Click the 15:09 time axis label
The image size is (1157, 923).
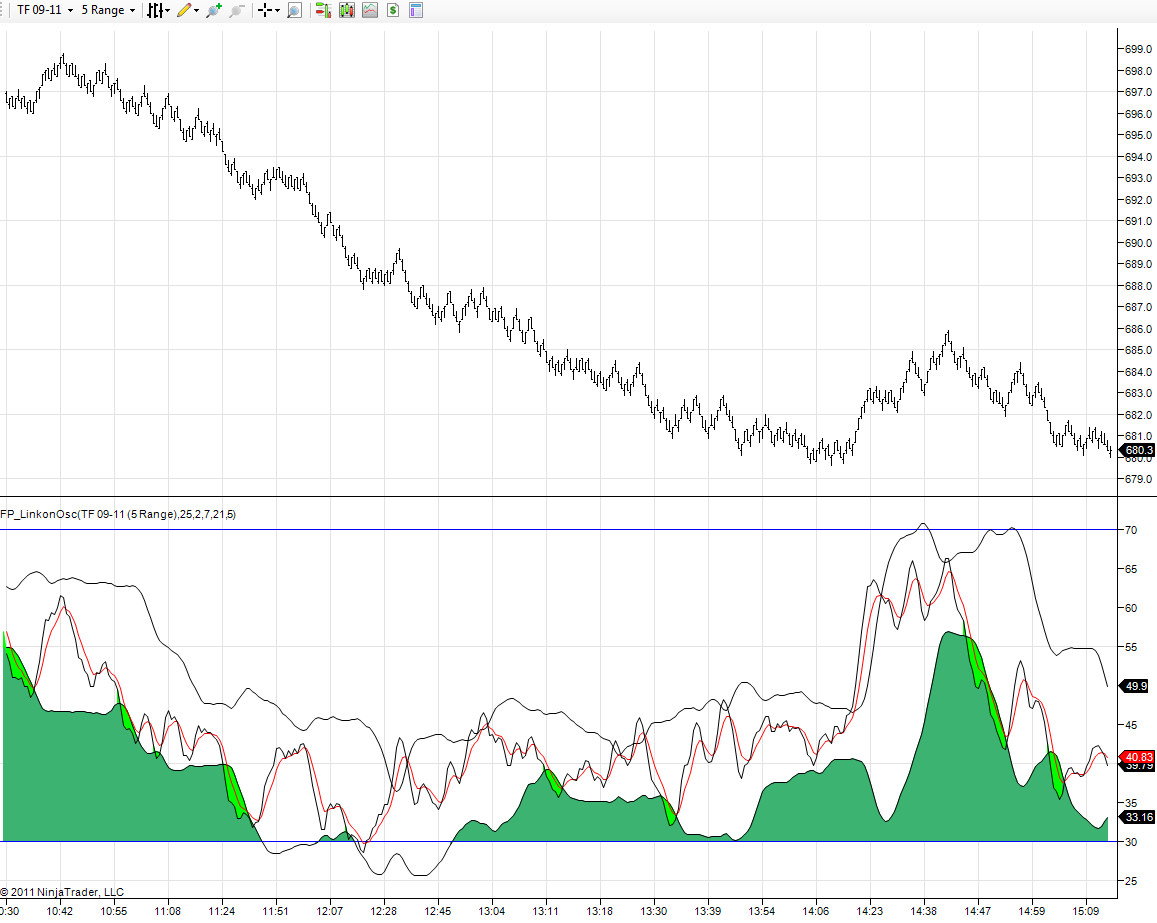[x=1085, y=911]
